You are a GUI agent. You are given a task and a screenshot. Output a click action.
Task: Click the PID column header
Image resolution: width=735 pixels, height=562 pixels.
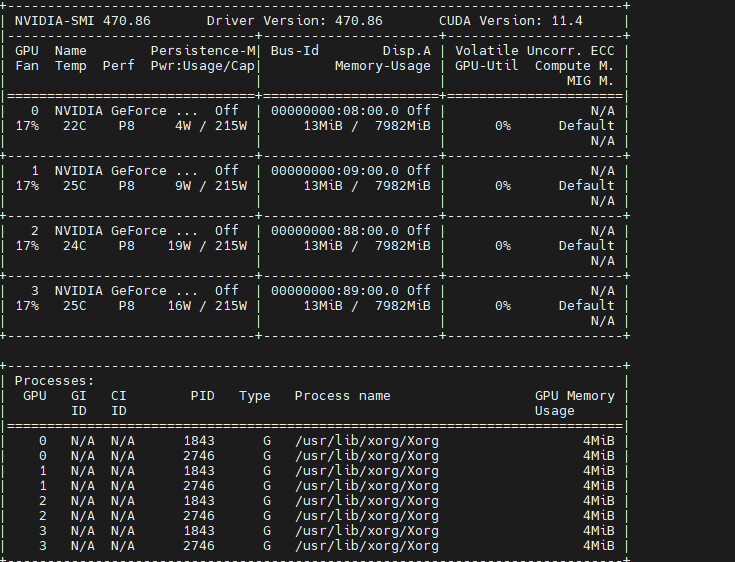click(x=202, y=396)
